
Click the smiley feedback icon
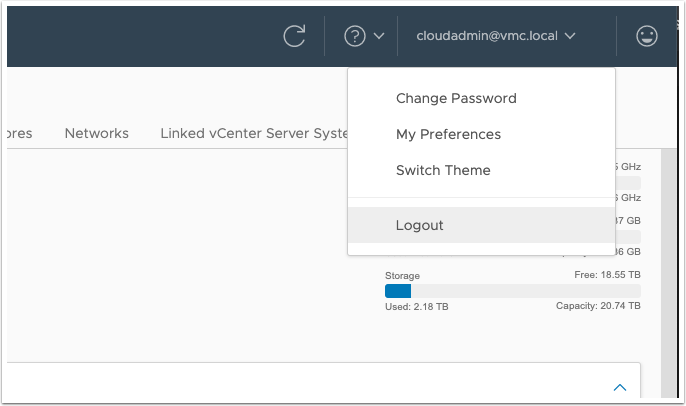click(647, 36)
